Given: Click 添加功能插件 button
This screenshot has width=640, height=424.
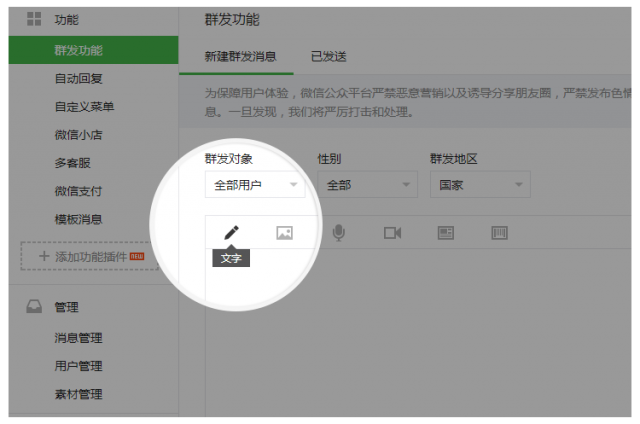Looking at the screenshot, I should pyautogui.click(x=89, y=257).
